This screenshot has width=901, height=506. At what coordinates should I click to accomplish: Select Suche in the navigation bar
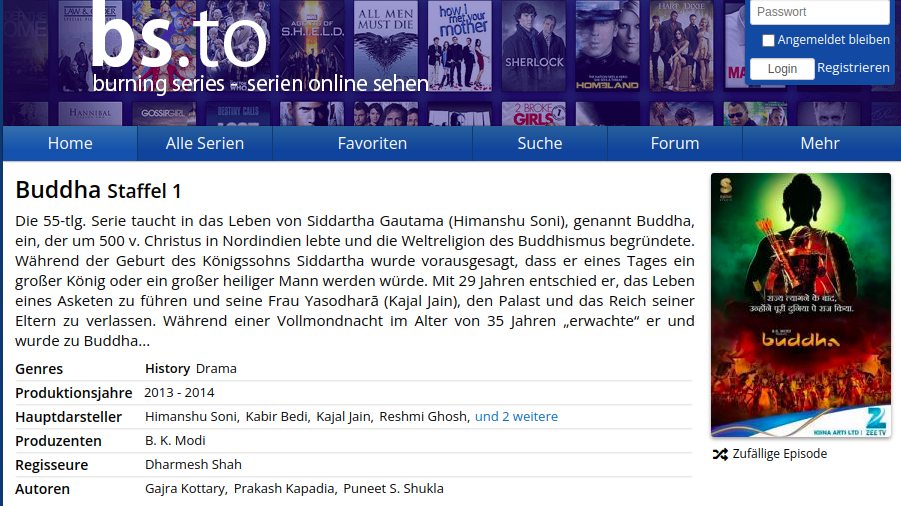coord(540,143)
